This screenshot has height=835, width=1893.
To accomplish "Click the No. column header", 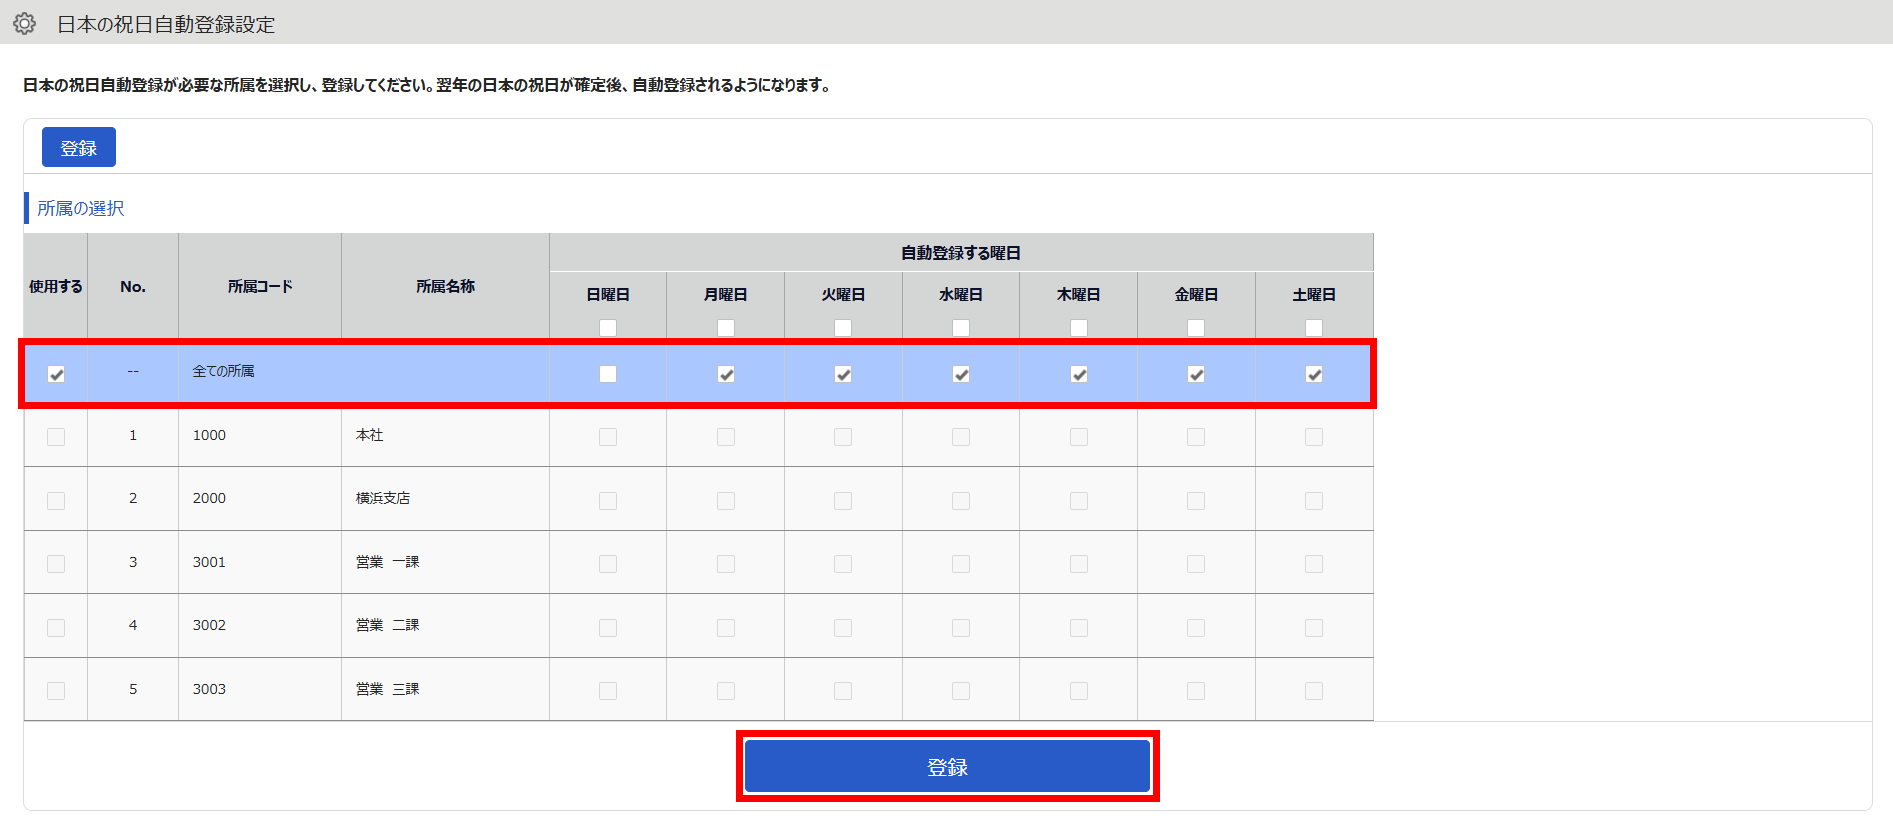I will 133,286.
